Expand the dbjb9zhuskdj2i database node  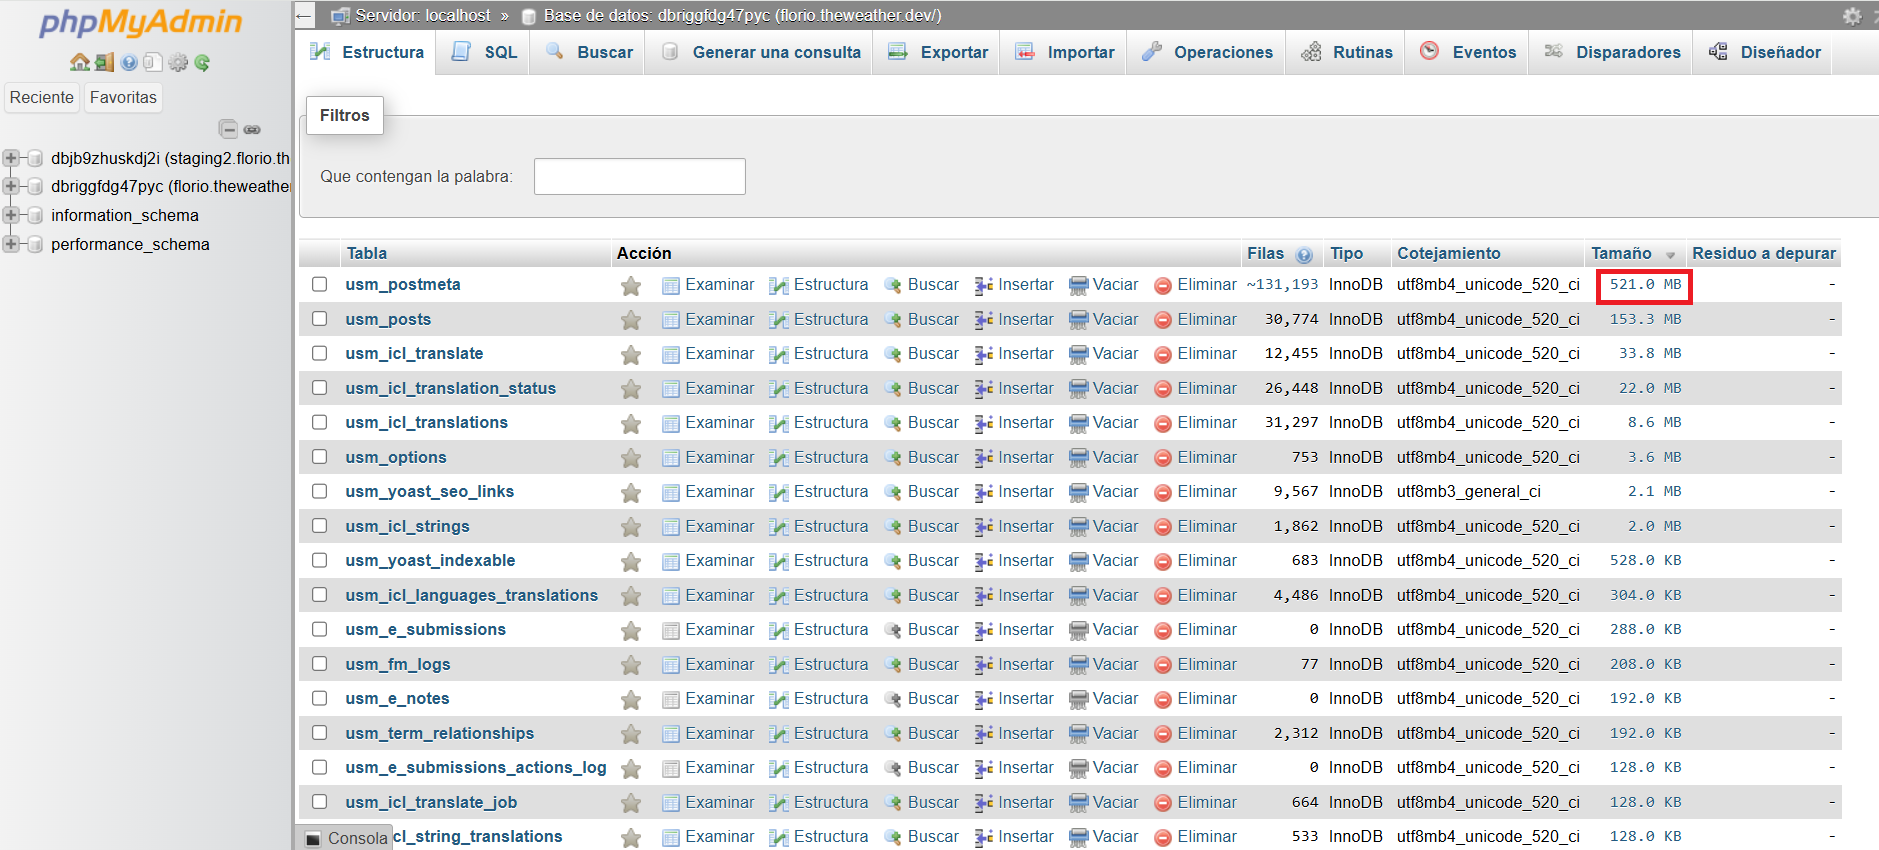[x=11, y=158]
